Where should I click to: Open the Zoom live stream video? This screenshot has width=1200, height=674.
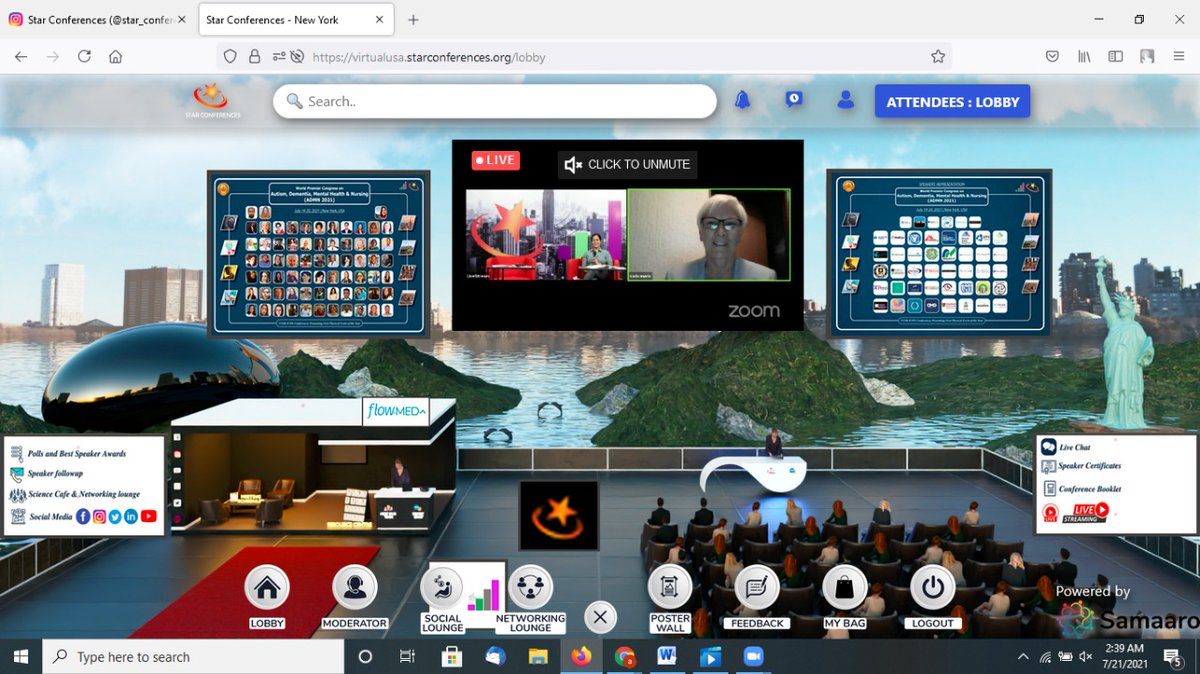click(x=628, y=235)
